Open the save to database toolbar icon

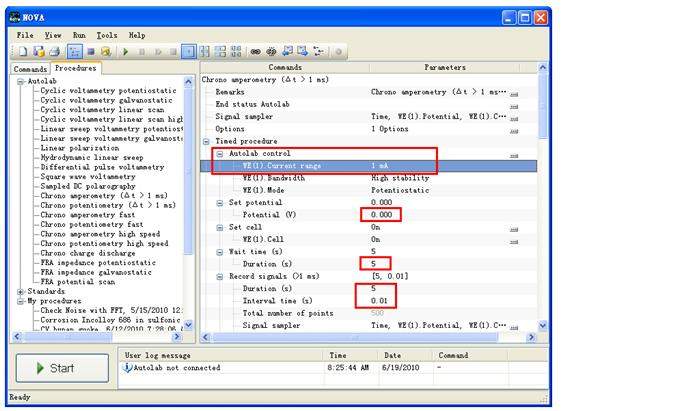pos(39,52)
